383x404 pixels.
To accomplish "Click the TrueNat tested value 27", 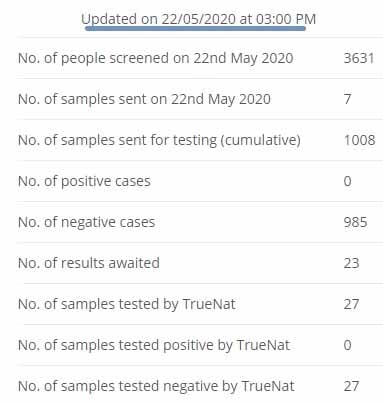I will click(x=351, y=304).
